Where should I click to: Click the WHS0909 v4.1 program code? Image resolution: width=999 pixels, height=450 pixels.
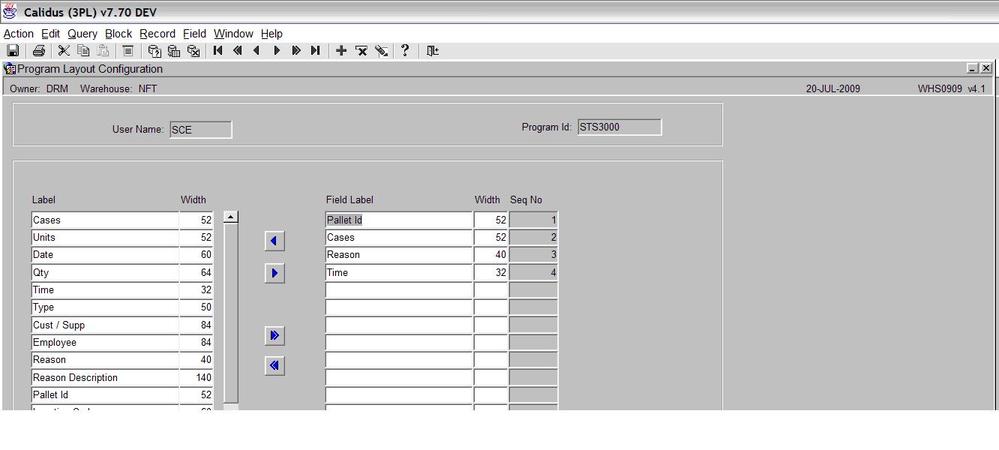(x=951, y=89)
